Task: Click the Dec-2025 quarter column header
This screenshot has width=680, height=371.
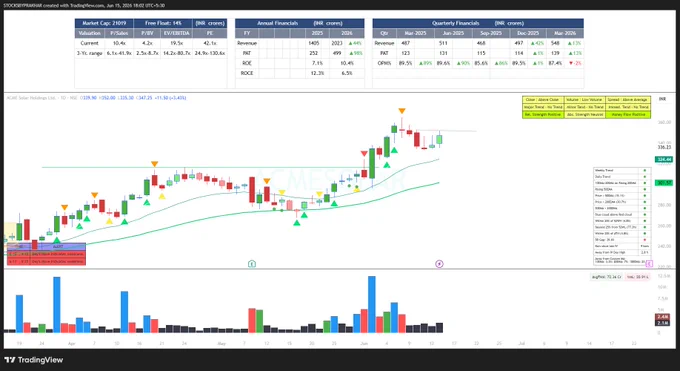Action: 528,33
